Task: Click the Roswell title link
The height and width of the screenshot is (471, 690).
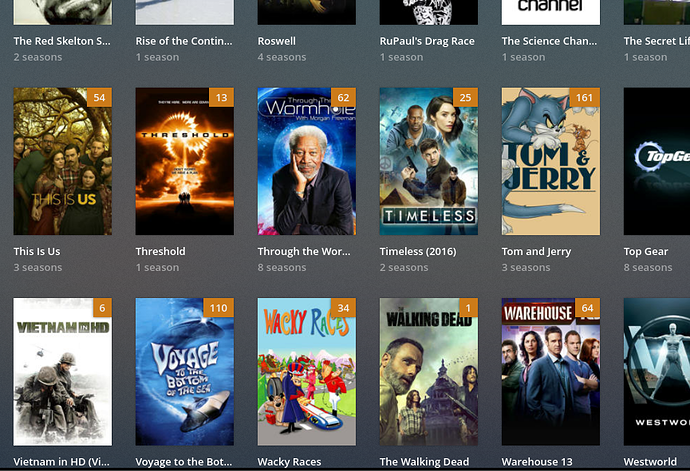Action: pyautogui.click(x=277, y=41)
